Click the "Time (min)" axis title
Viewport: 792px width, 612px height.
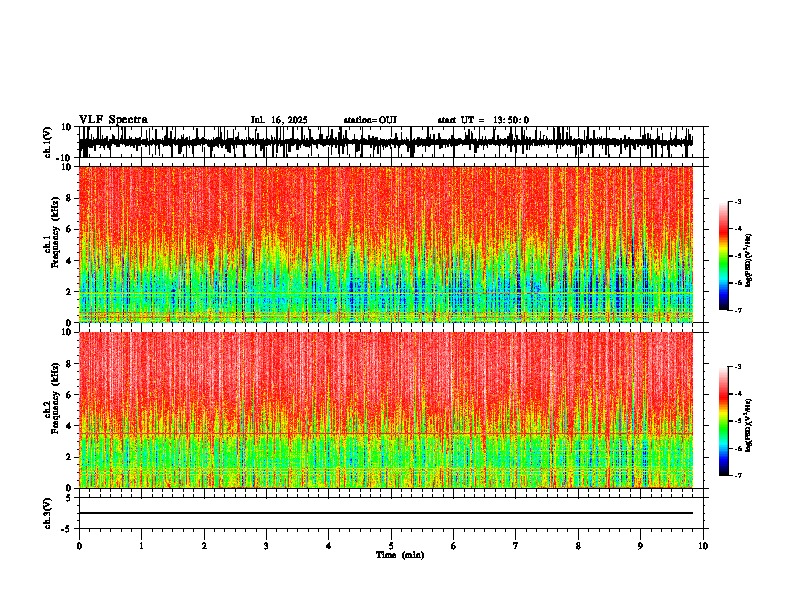click(x=400, y=555)
